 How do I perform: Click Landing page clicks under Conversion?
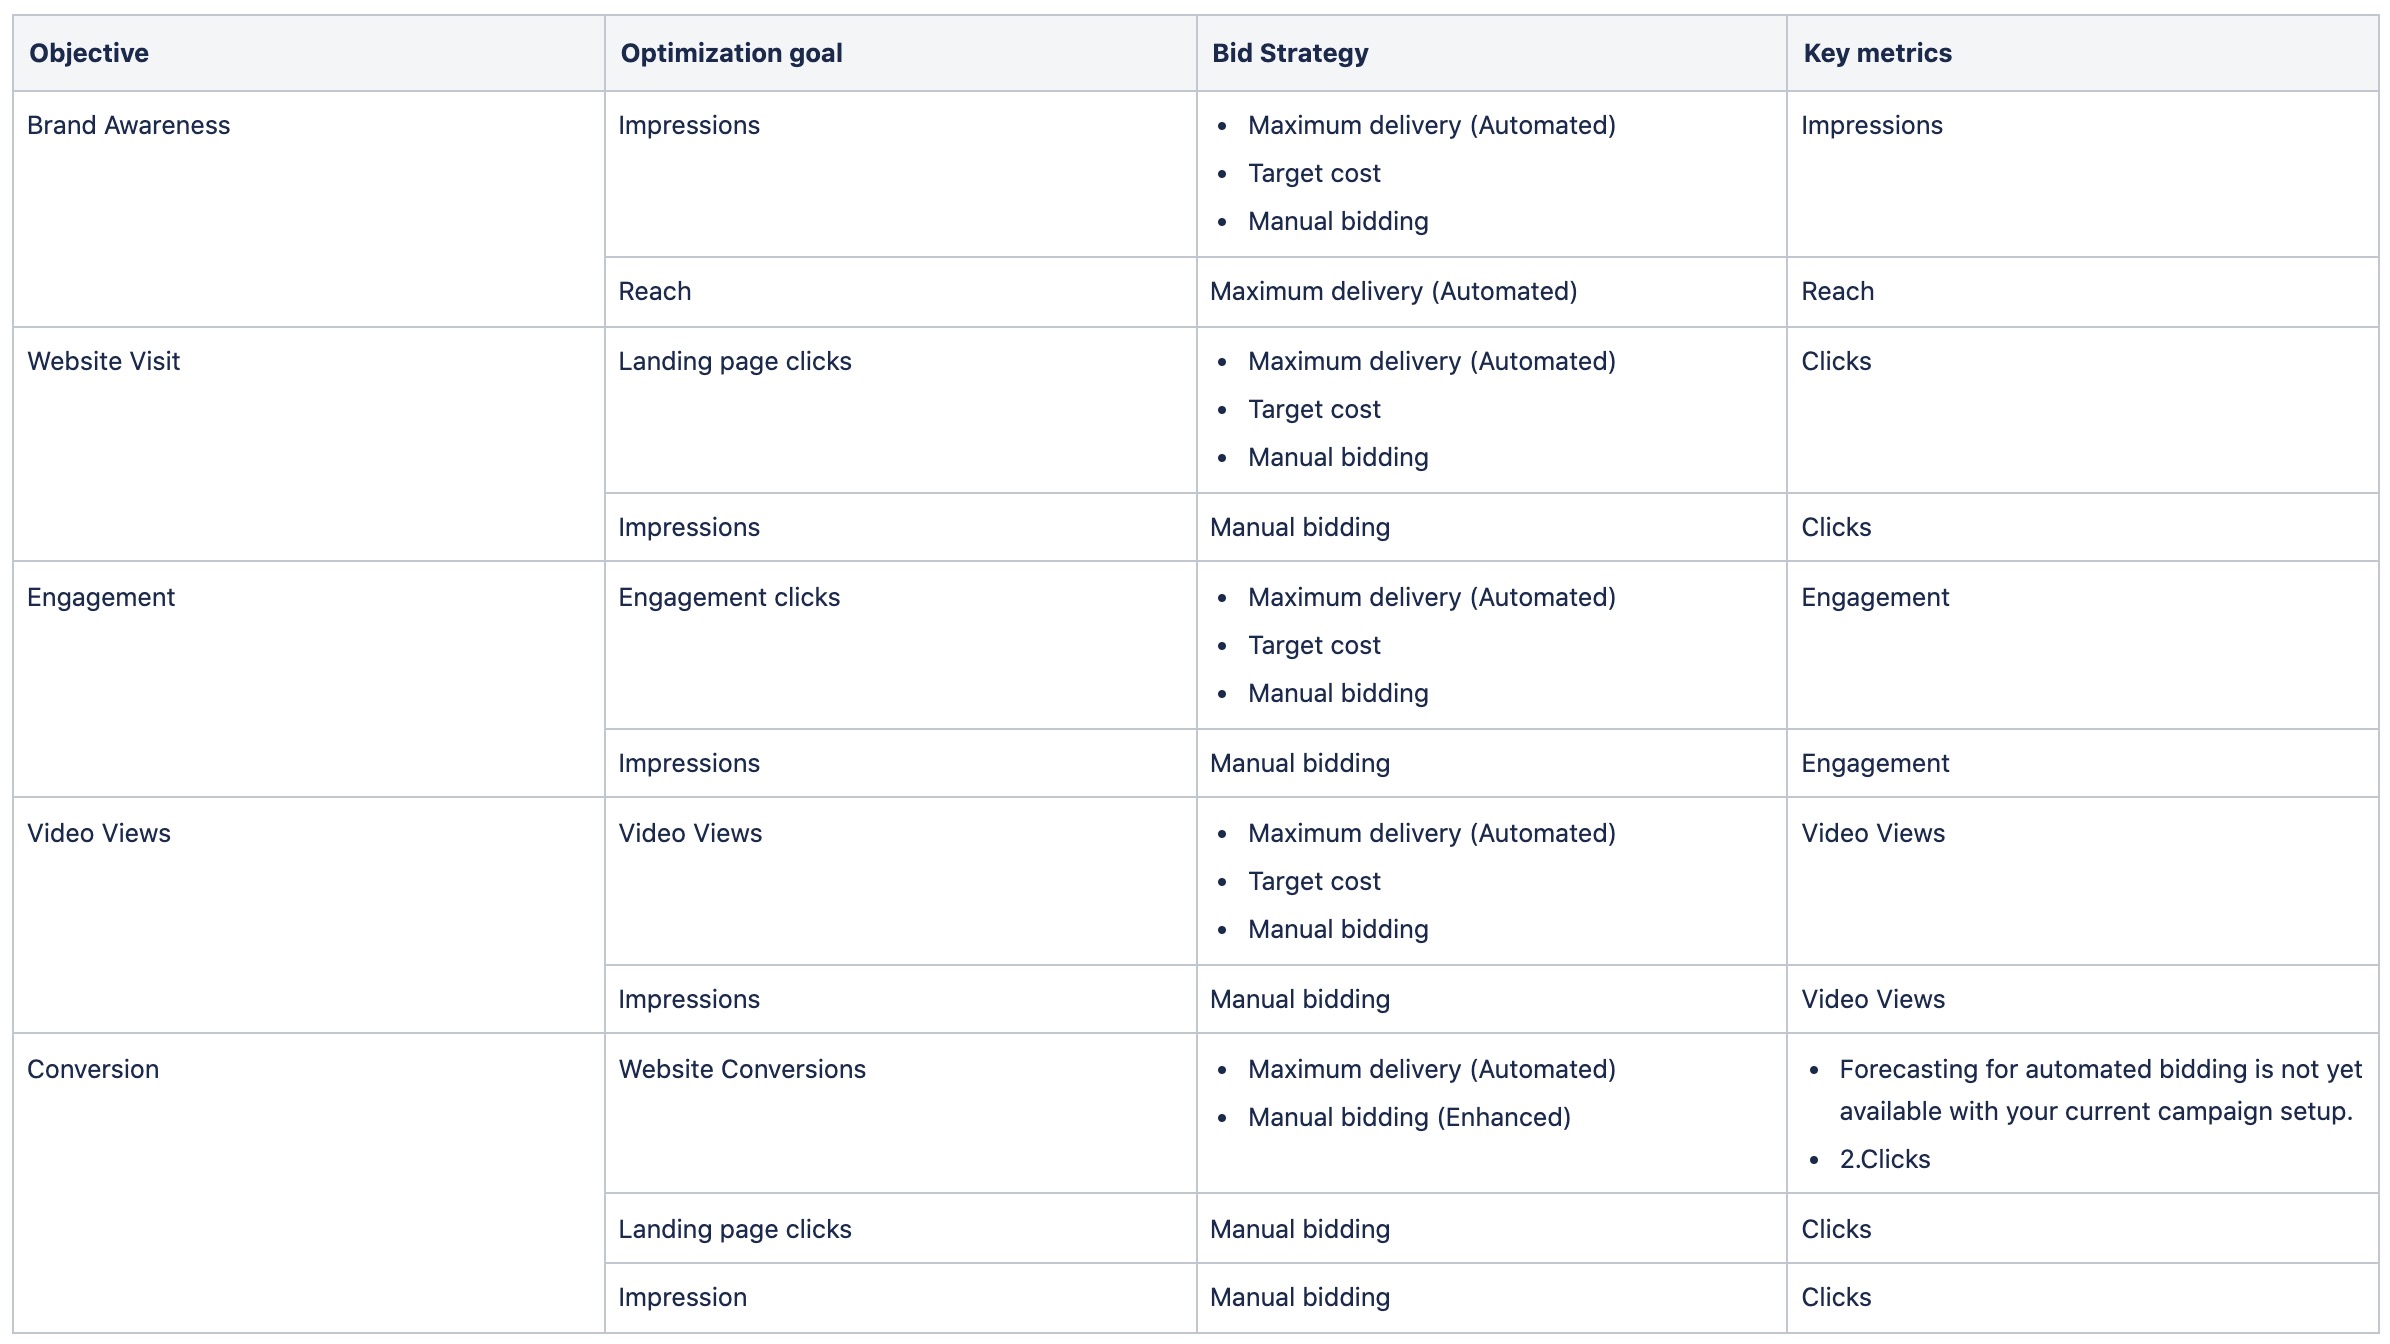click(735, 1229)
